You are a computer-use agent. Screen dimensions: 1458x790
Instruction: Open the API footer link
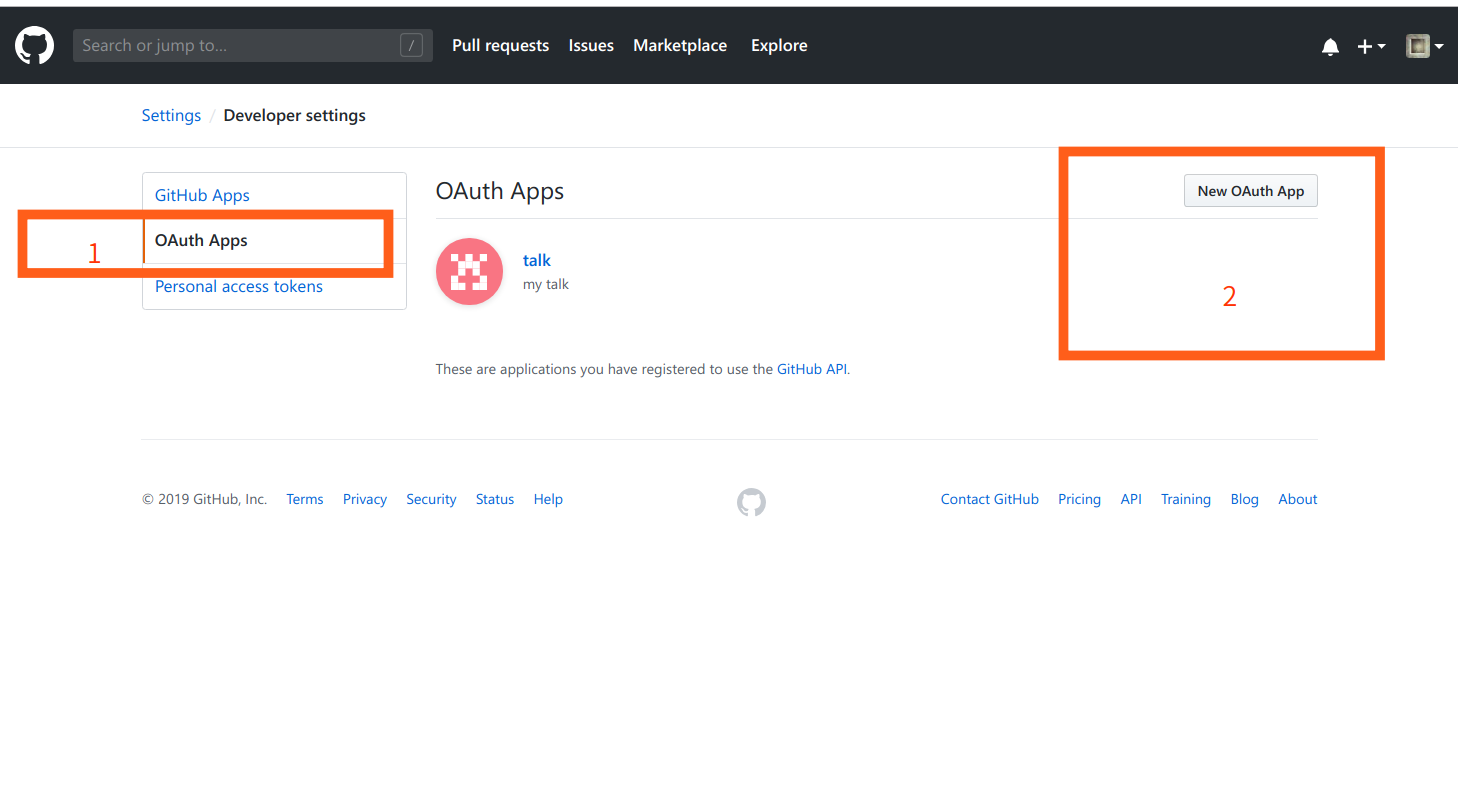pos(1131,499)
